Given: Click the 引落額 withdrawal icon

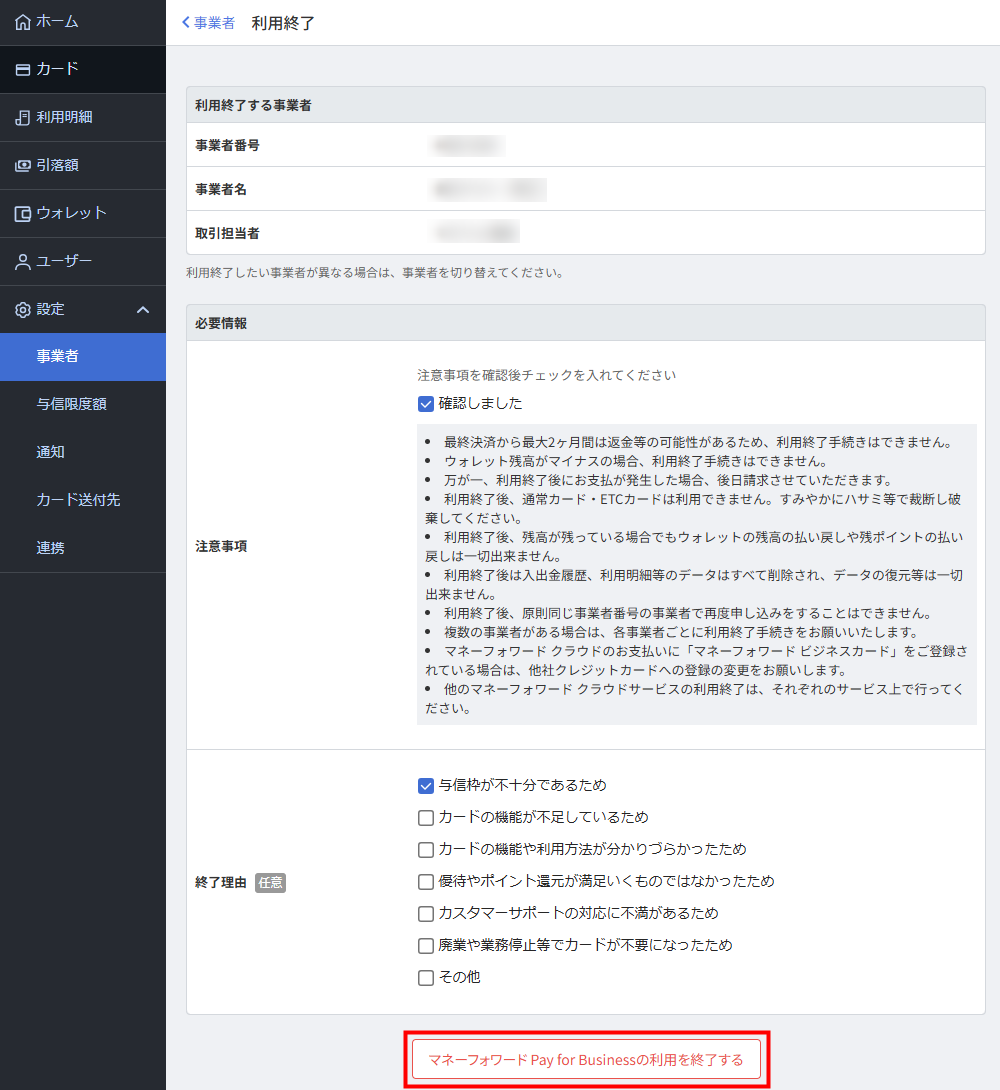Looking at the screenshot, I should coord(23,166).
